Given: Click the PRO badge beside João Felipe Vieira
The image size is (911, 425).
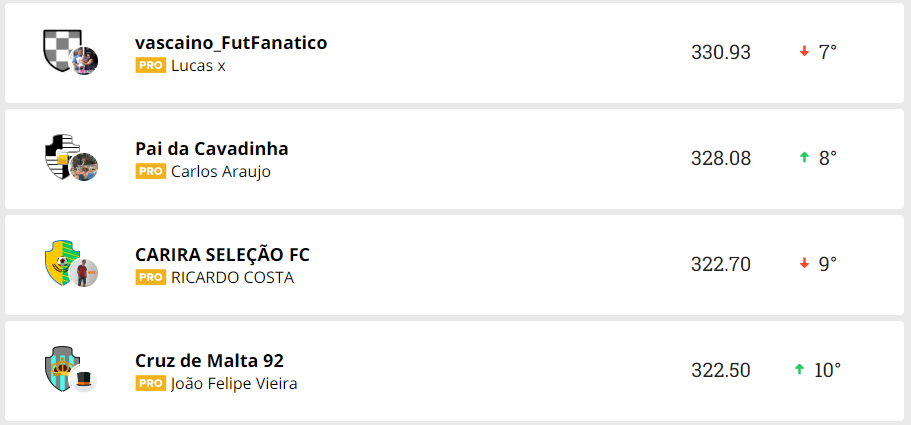Looking at the screenshot, I should pyautogui.click(x=150, y=383).
